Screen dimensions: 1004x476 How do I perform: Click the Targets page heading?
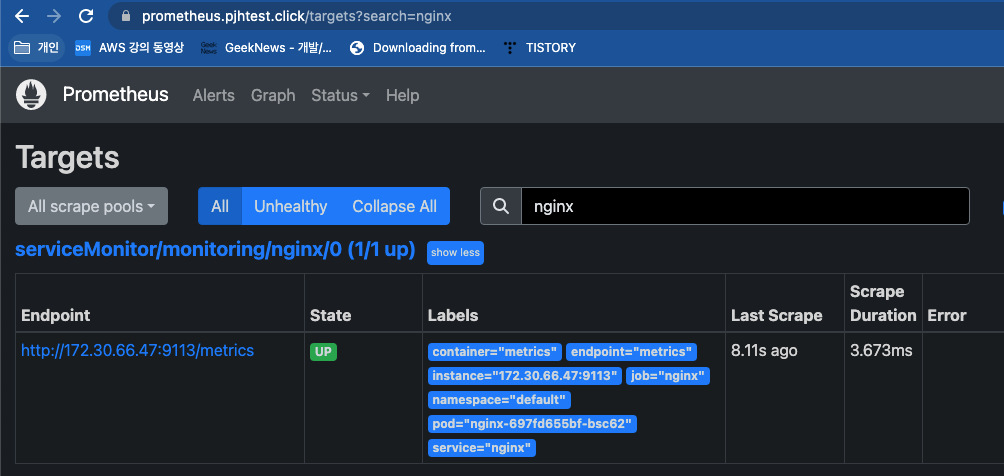point(67,158)
